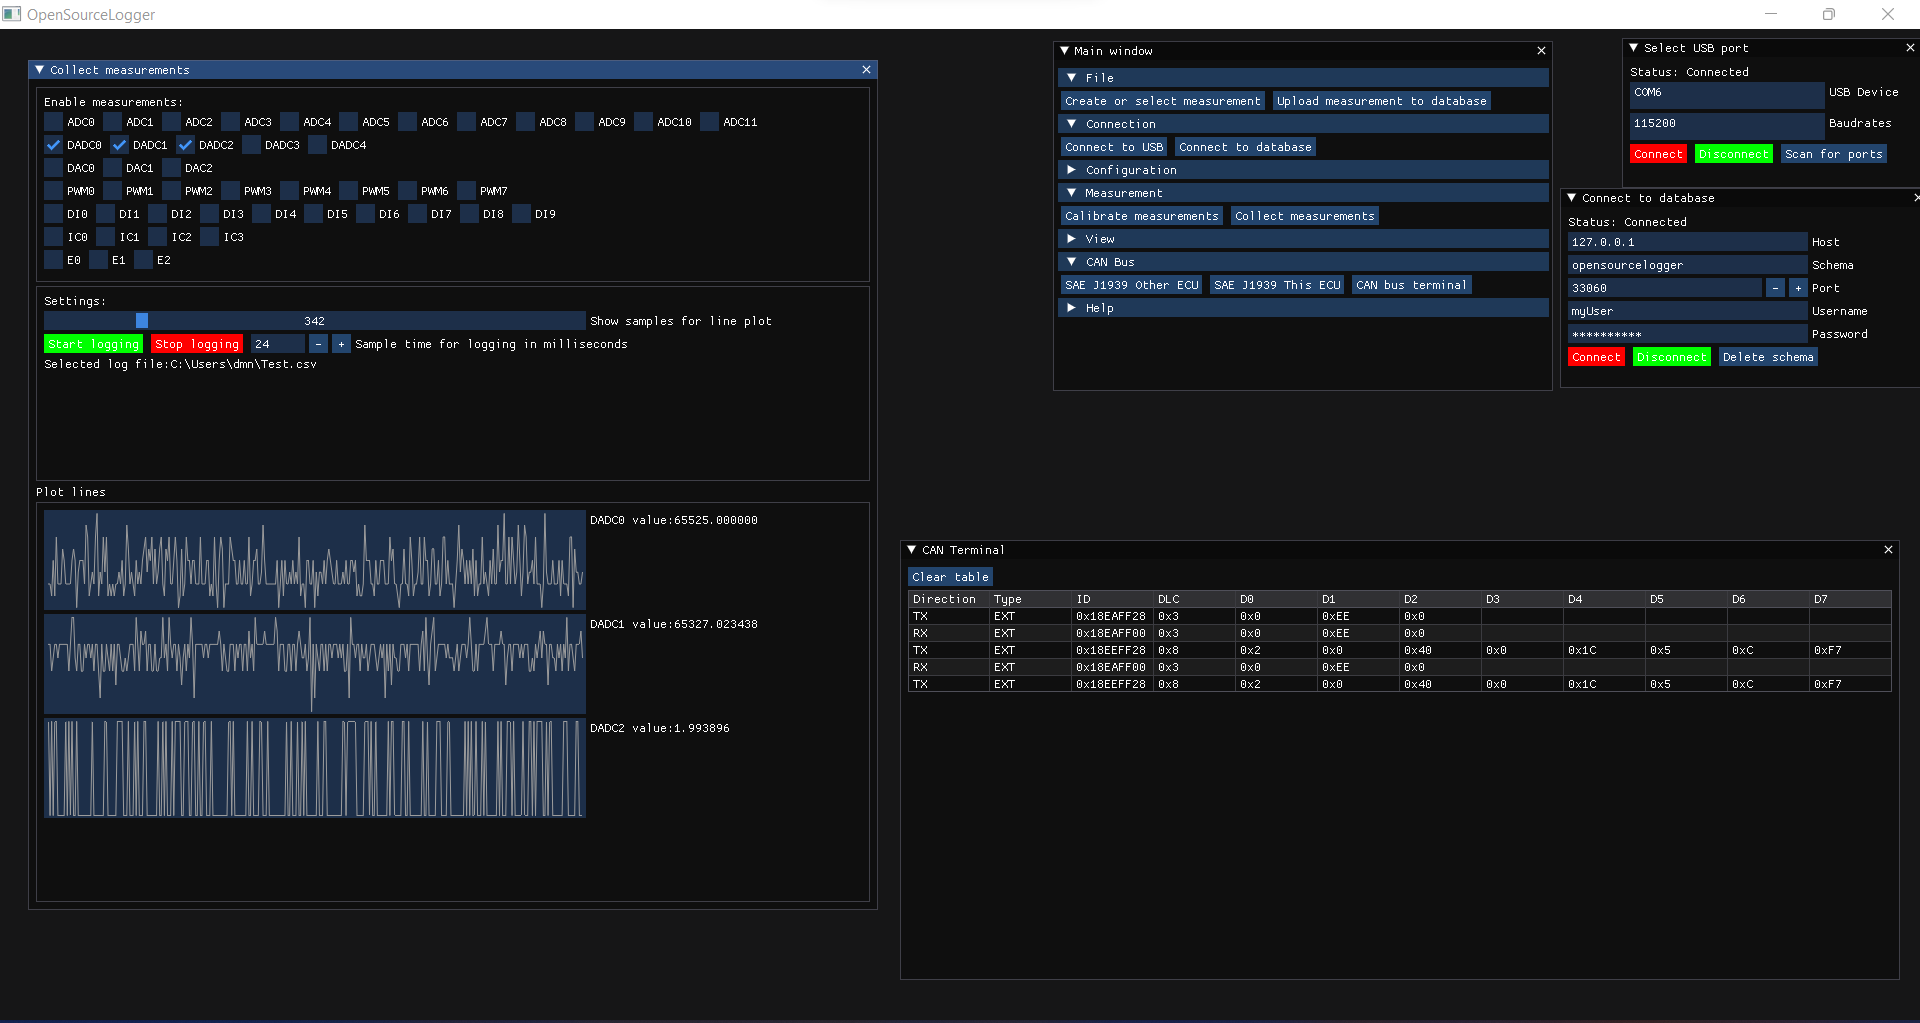Increase database port with plus button
This screenshot has width=1920, height=1023.
tap(1798, 288)
